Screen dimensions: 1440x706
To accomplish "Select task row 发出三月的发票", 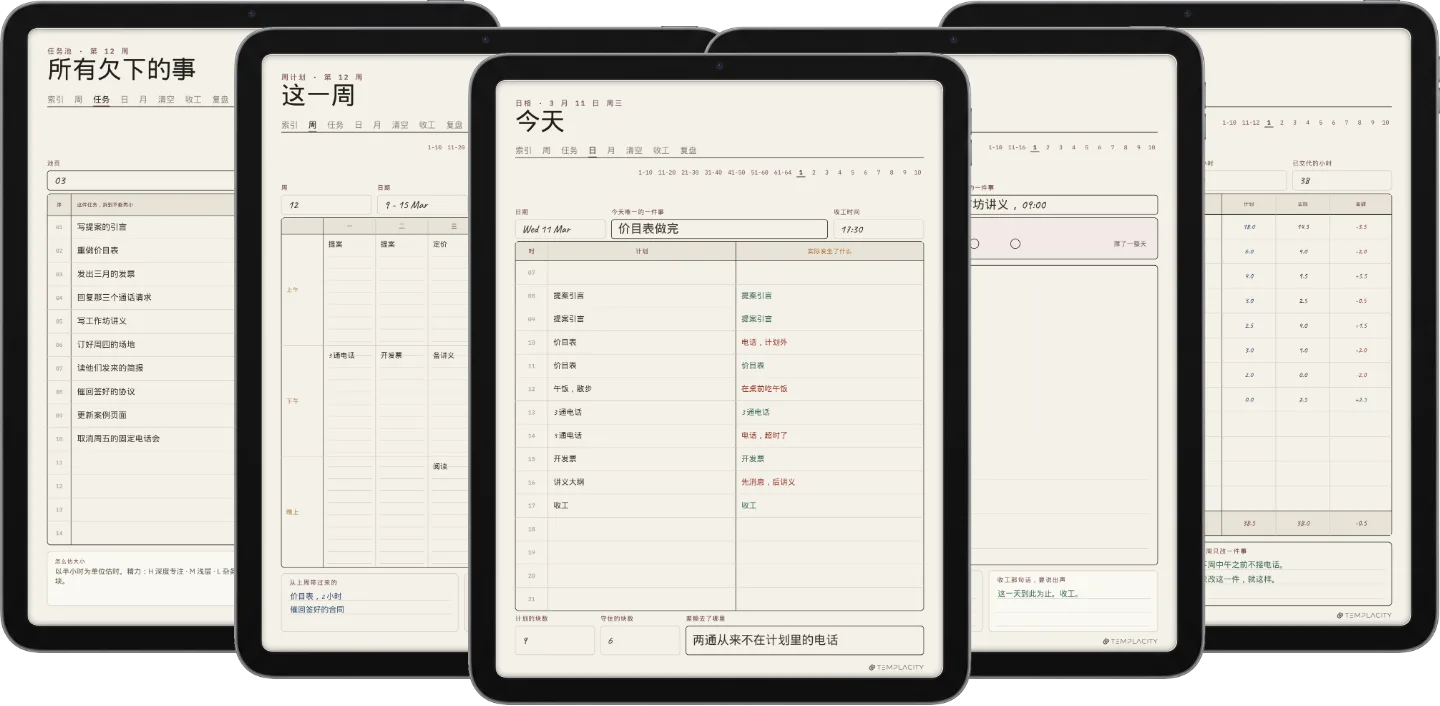I will (x=141, y=274).
